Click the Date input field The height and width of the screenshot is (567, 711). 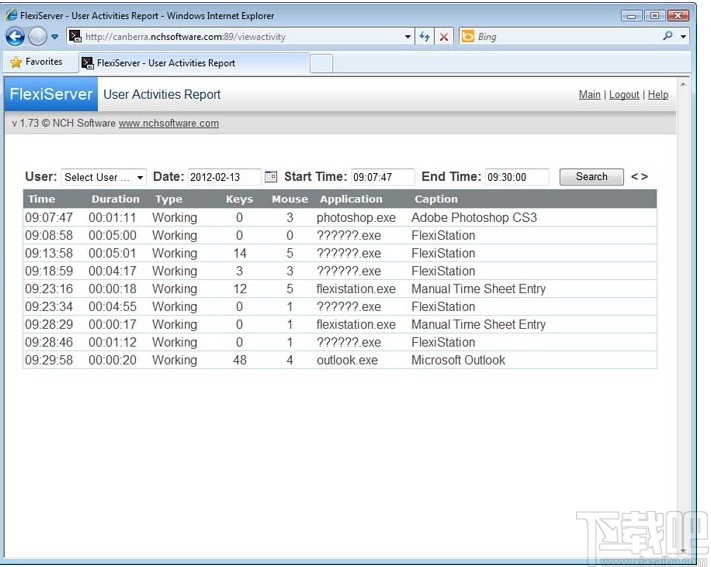[x=224, y=177]
